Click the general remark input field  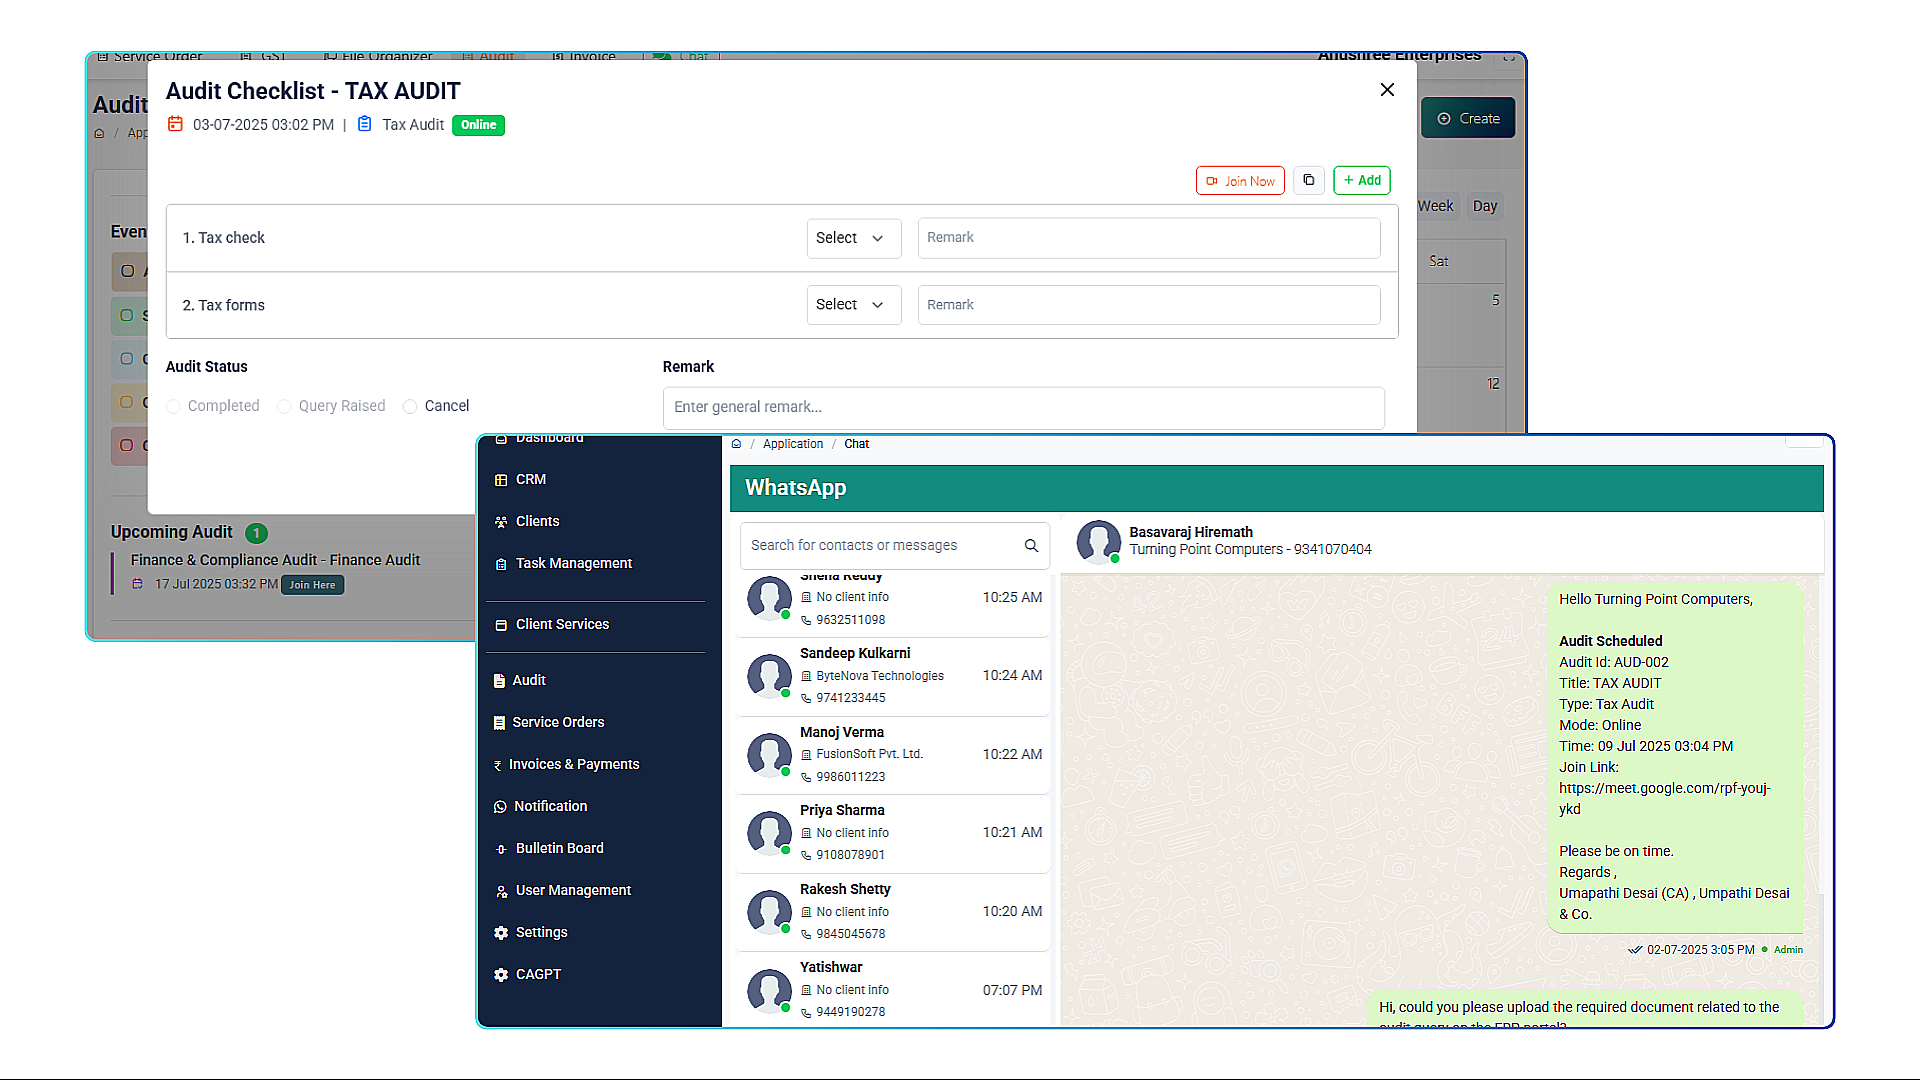[x=1023, y=407]
